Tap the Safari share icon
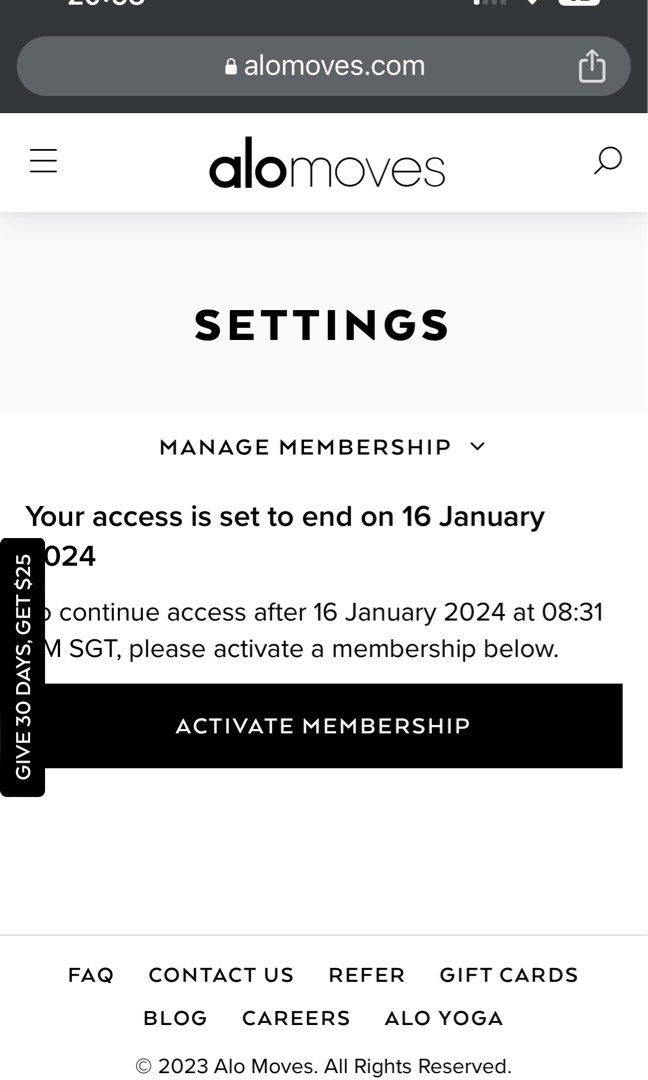Viewport: 648px width, 1080px height. (591, 65)
